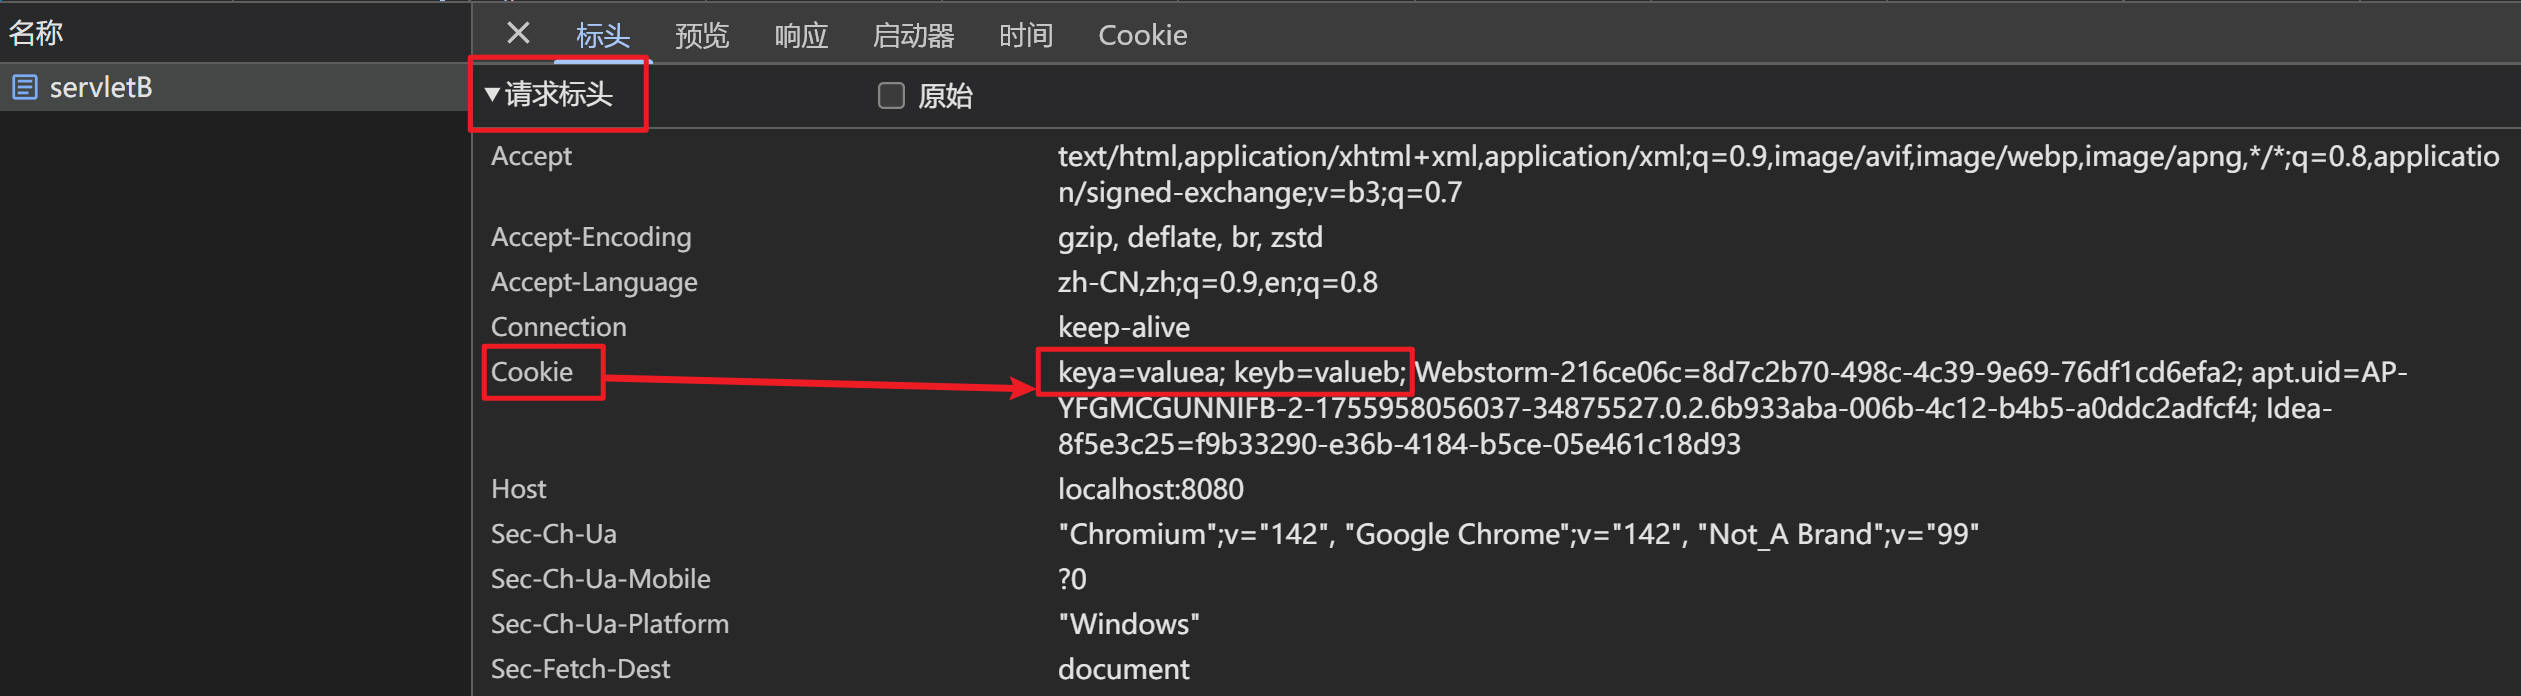Click the keya=valuea cookie value text
The image size is (2521, 696).
(1140, 373)
